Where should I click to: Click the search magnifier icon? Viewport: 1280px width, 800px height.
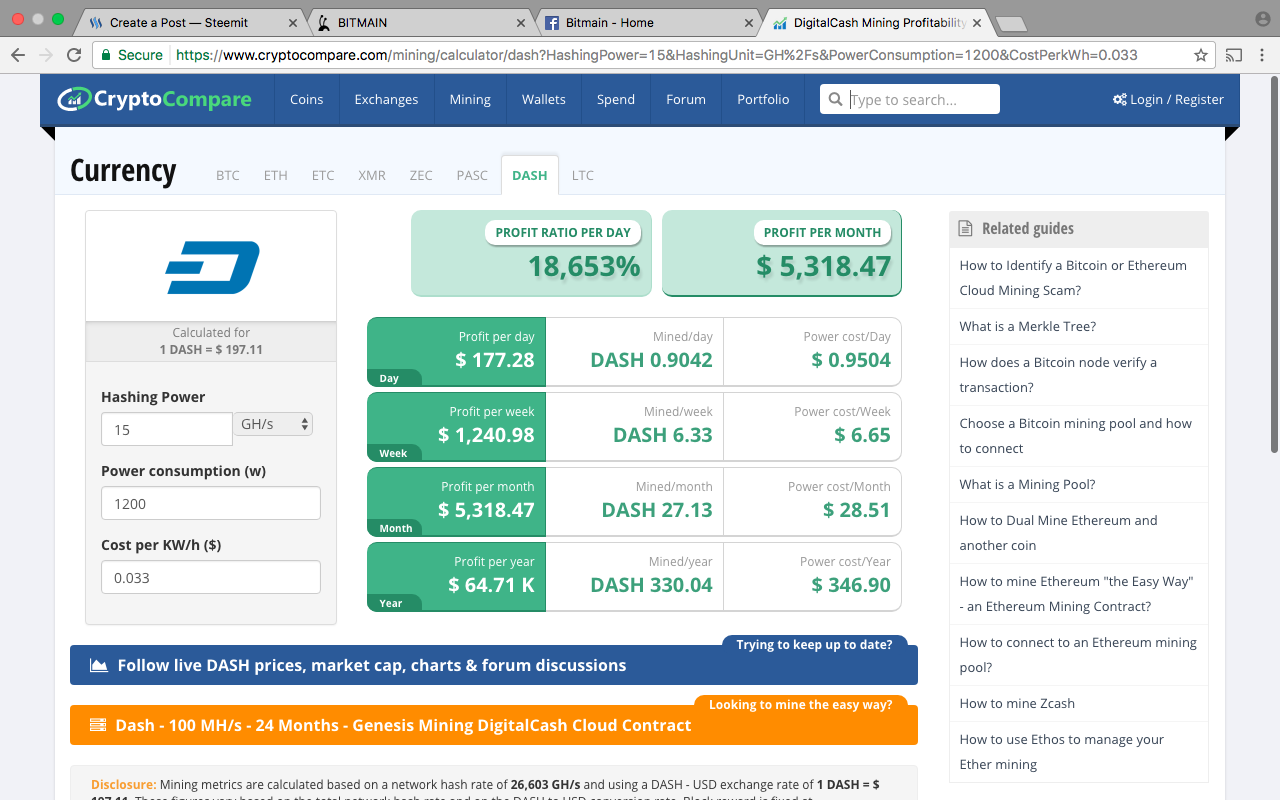point(834,99)
